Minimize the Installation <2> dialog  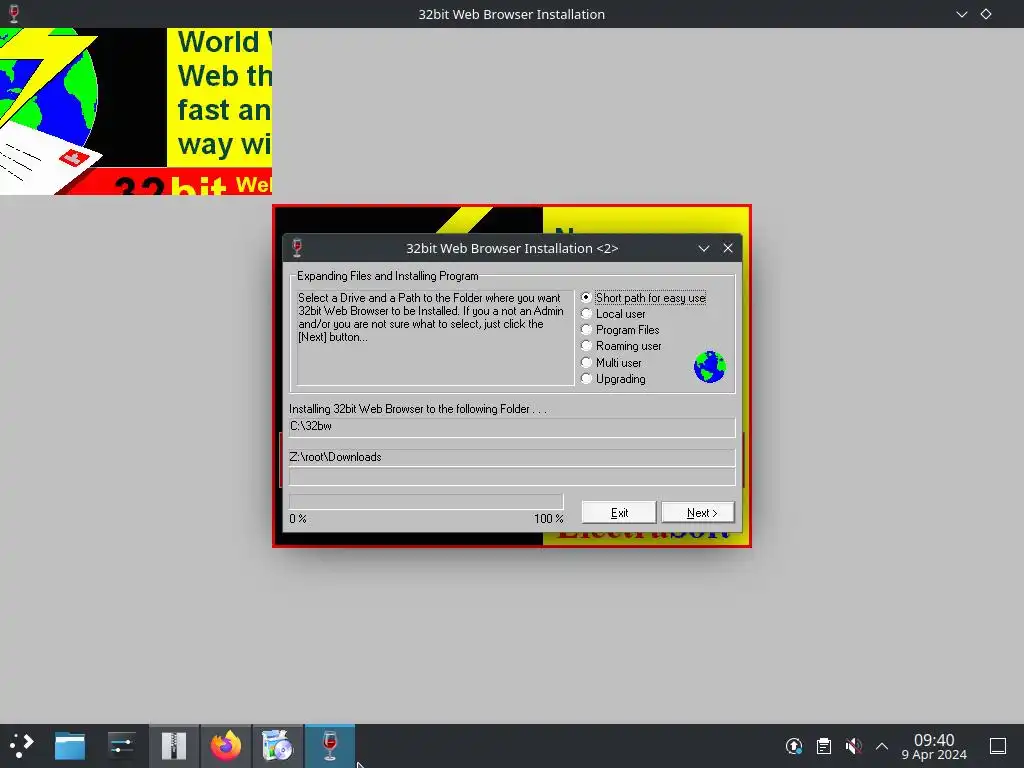pos(703,248)
